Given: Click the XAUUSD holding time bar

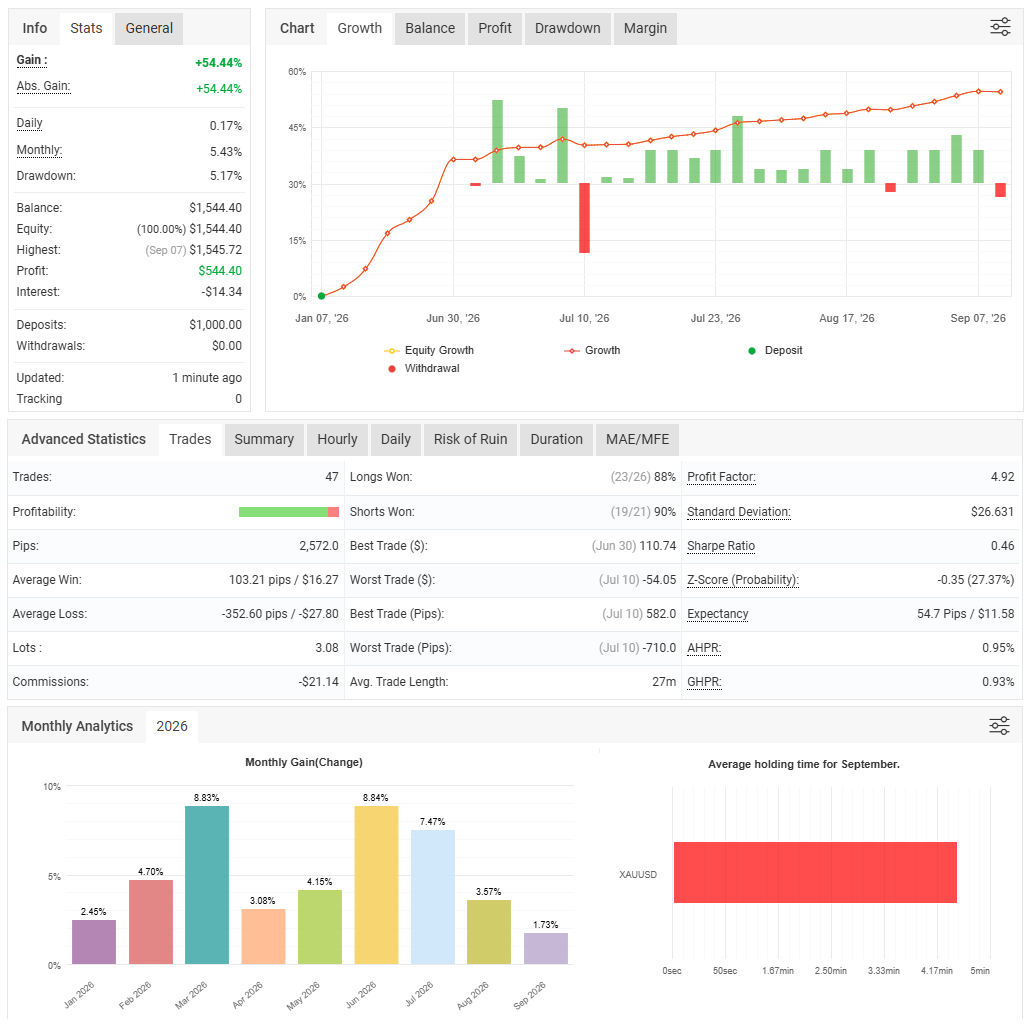Looking at the screenshot, I should pos(815,872).
